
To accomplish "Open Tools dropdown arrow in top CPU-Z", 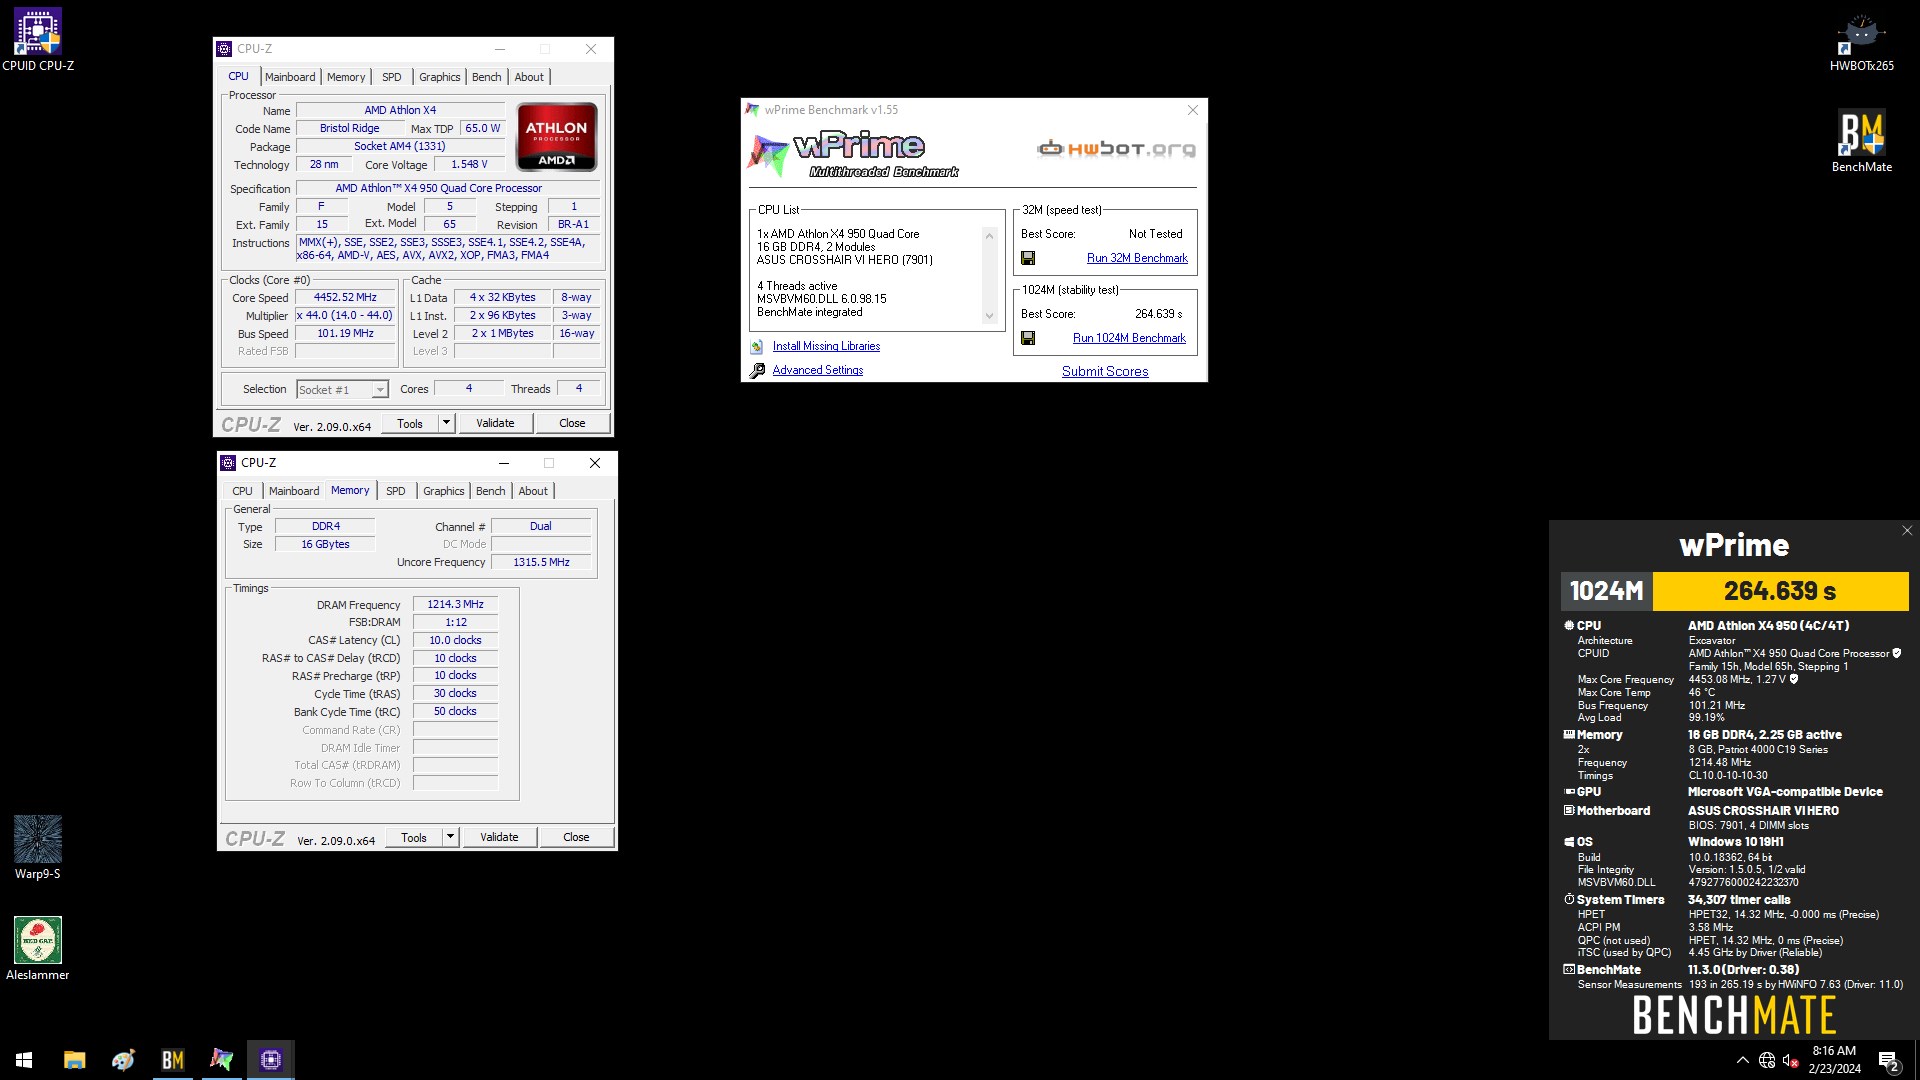I will coord(447,423).
